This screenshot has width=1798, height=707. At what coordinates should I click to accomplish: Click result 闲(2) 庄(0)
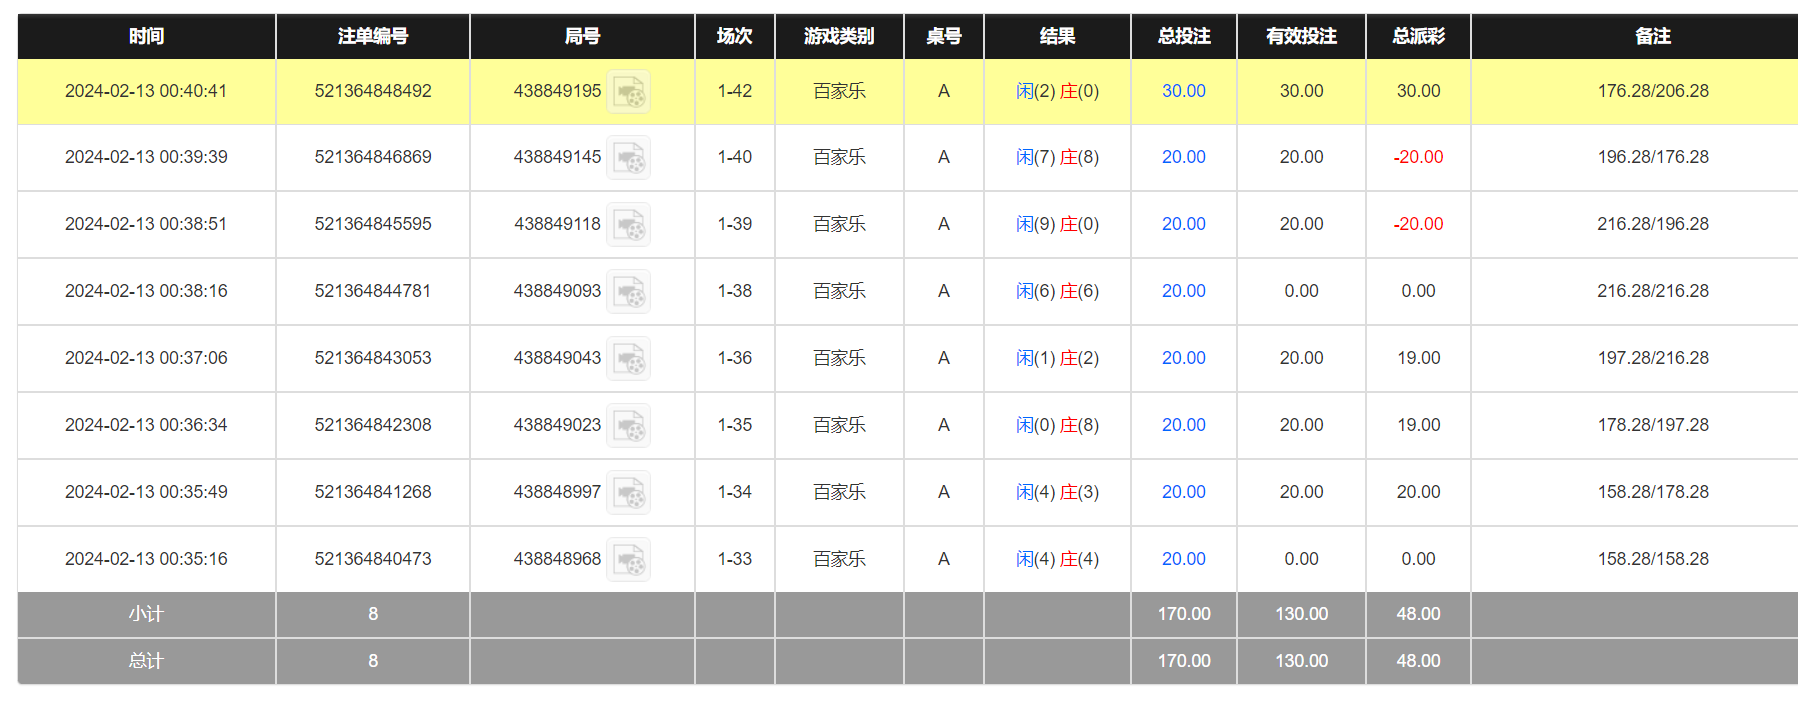(x=1057, y=91)
